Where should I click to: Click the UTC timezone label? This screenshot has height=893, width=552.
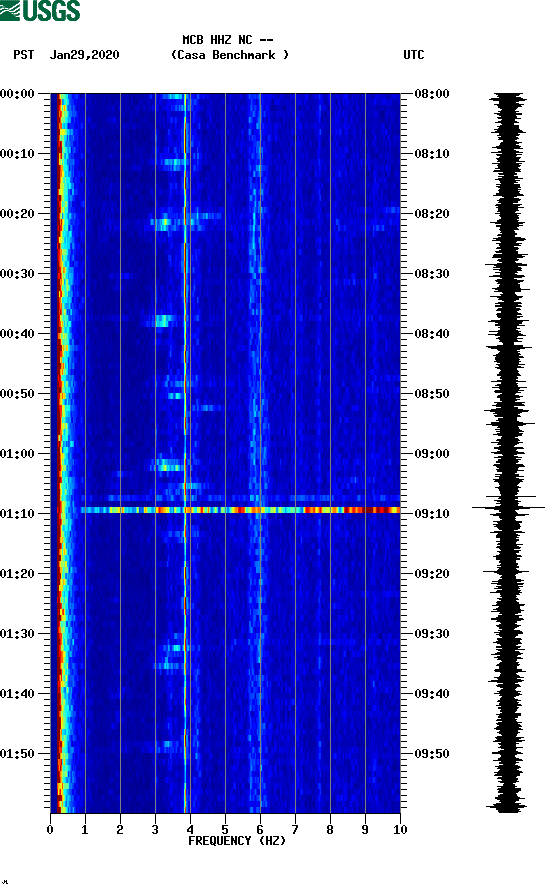point(414,55)
